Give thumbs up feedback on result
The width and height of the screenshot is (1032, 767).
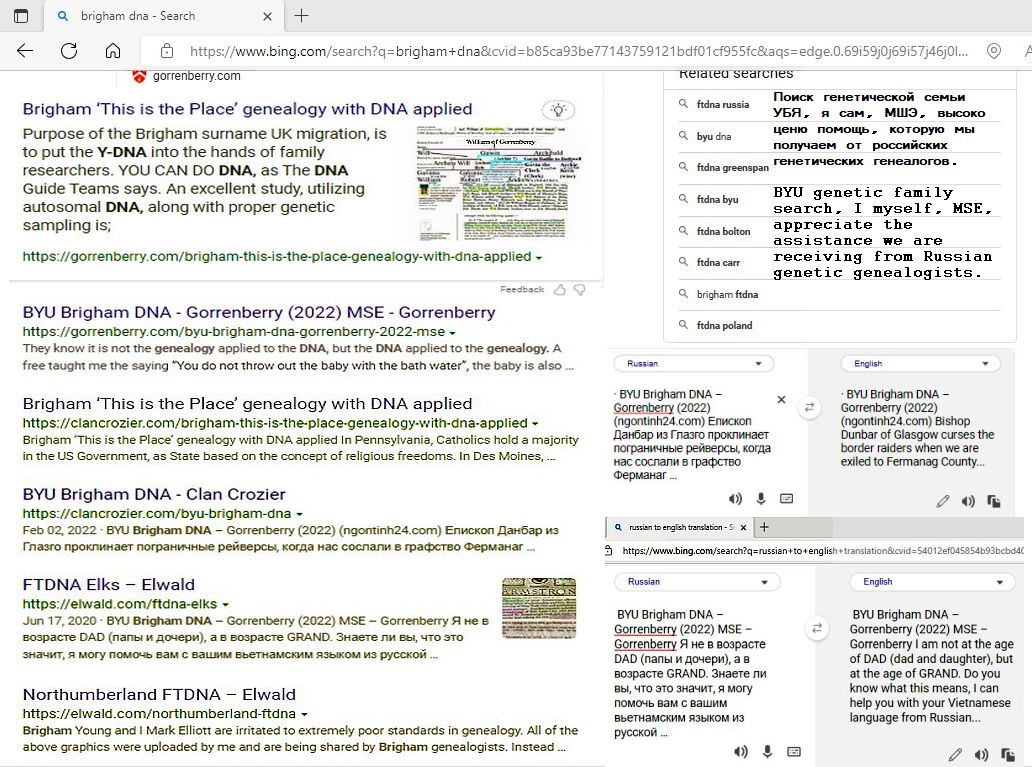click(x=559, y=290)
